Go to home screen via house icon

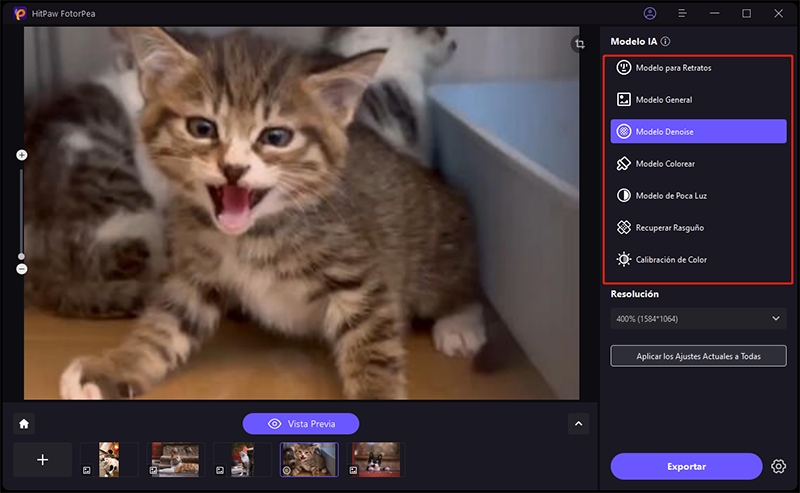coord(24,424)
